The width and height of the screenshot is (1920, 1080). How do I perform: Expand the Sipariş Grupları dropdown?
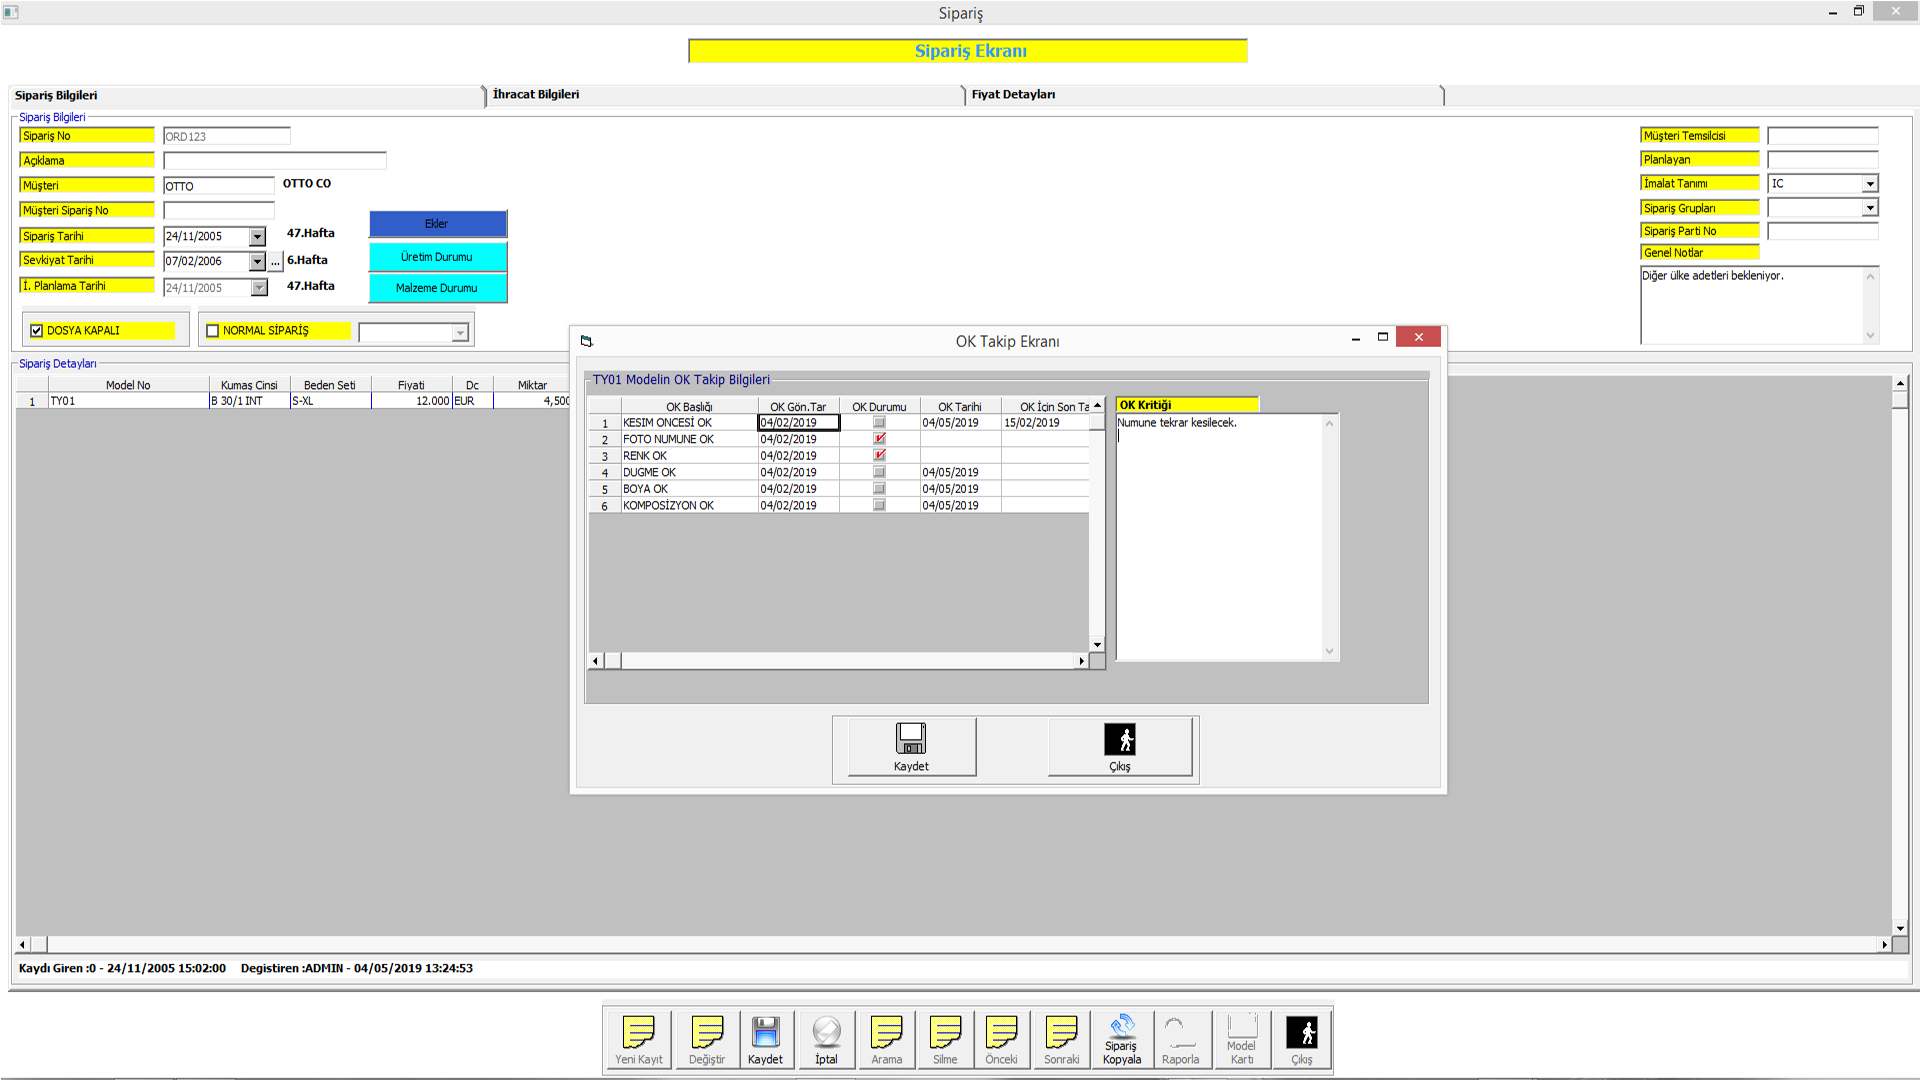[1869, 208]
